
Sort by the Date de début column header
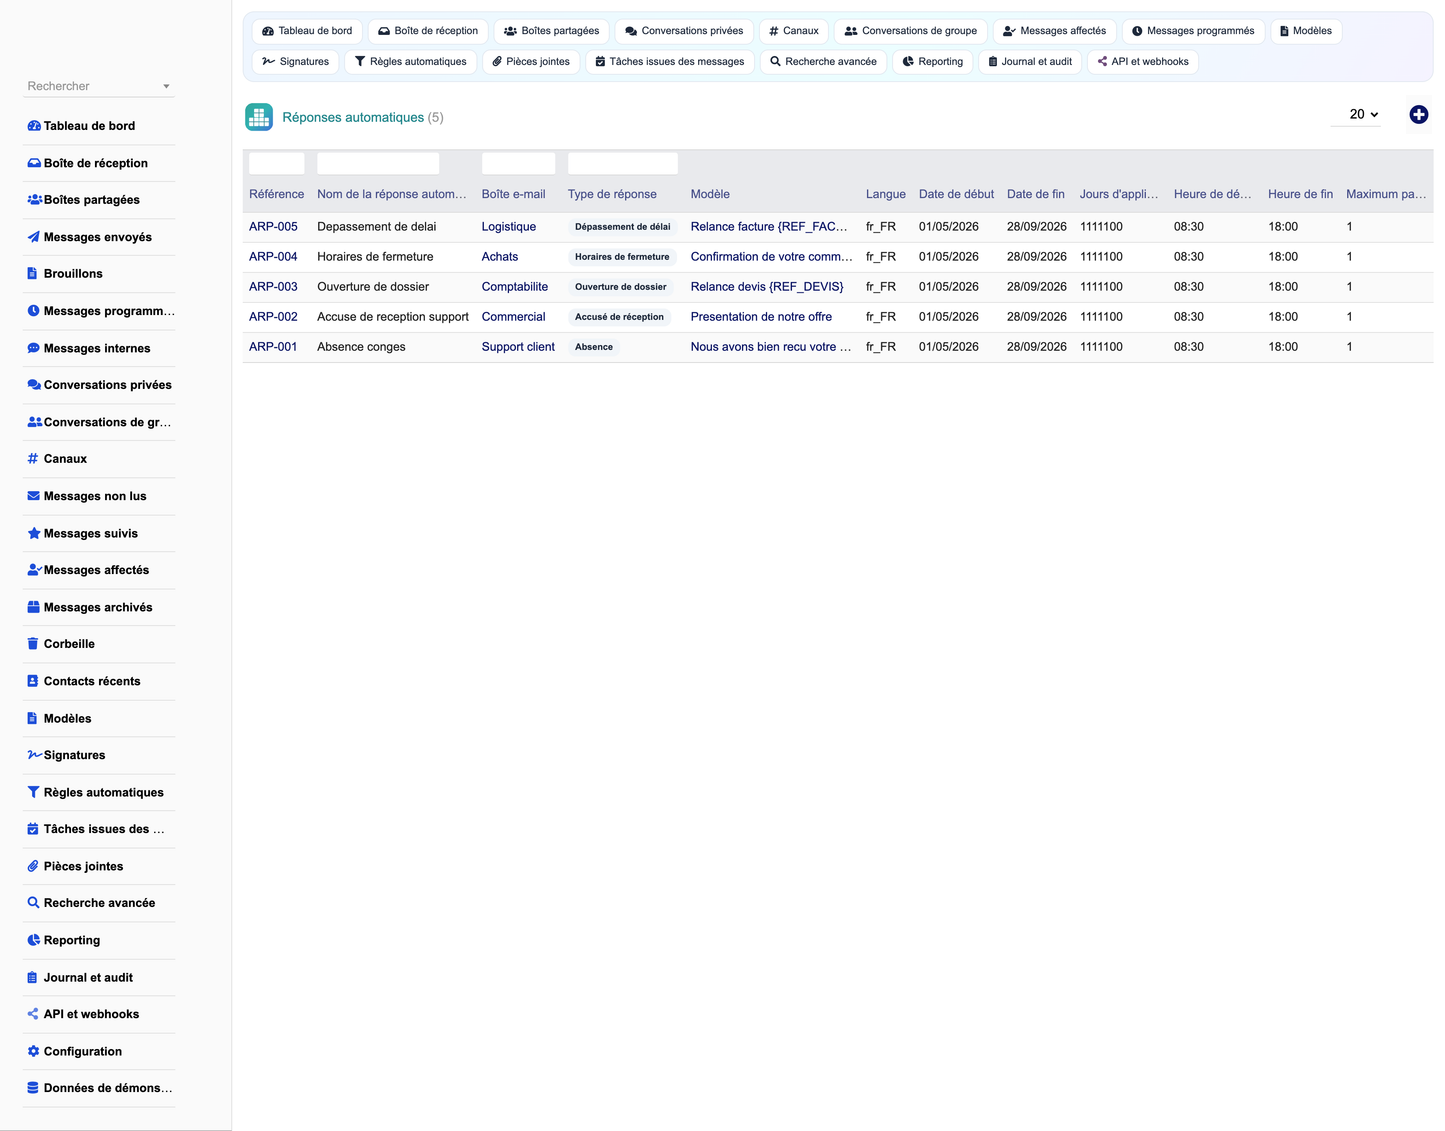pyautogui.click(x=956, y=194)
